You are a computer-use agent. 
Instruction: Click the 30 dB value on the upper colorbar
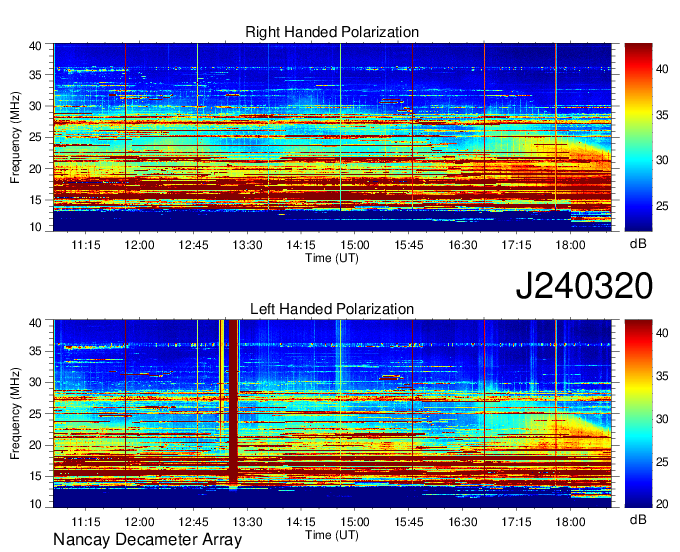tap(662, 160)
